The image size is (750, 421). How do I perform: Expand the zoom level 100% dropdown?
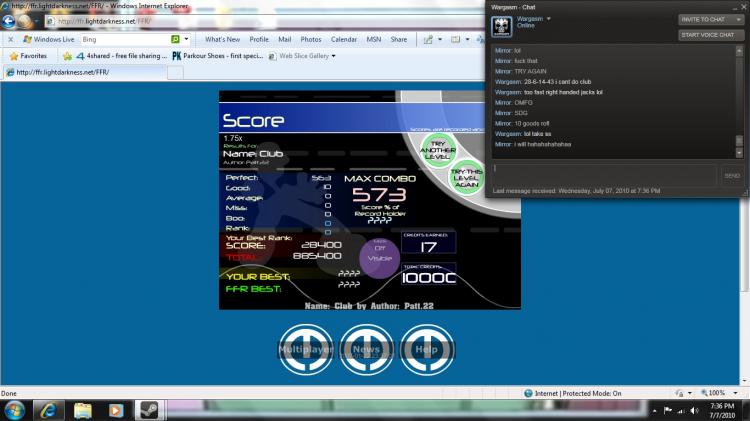pos(735,393)
